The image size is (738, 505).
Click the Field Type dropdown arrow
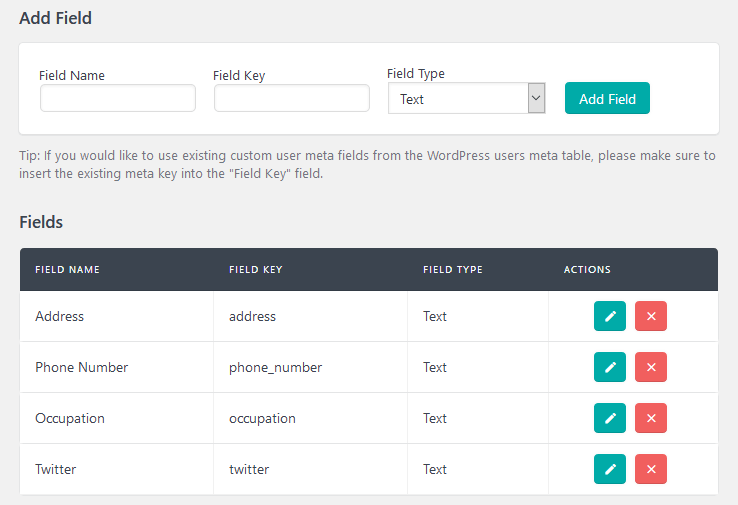[x=536, y=98]
